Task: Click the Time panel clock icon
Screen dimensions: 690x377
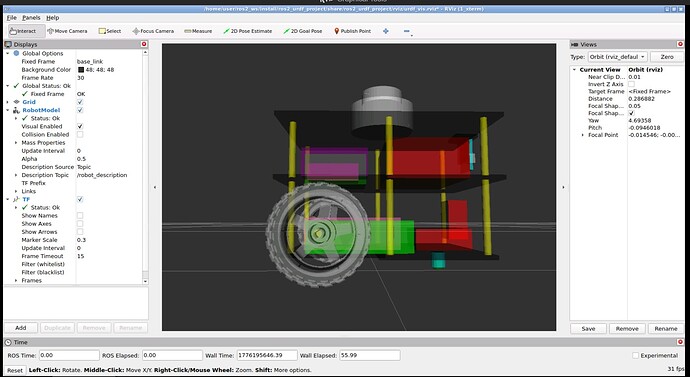Action: [8, 342]
